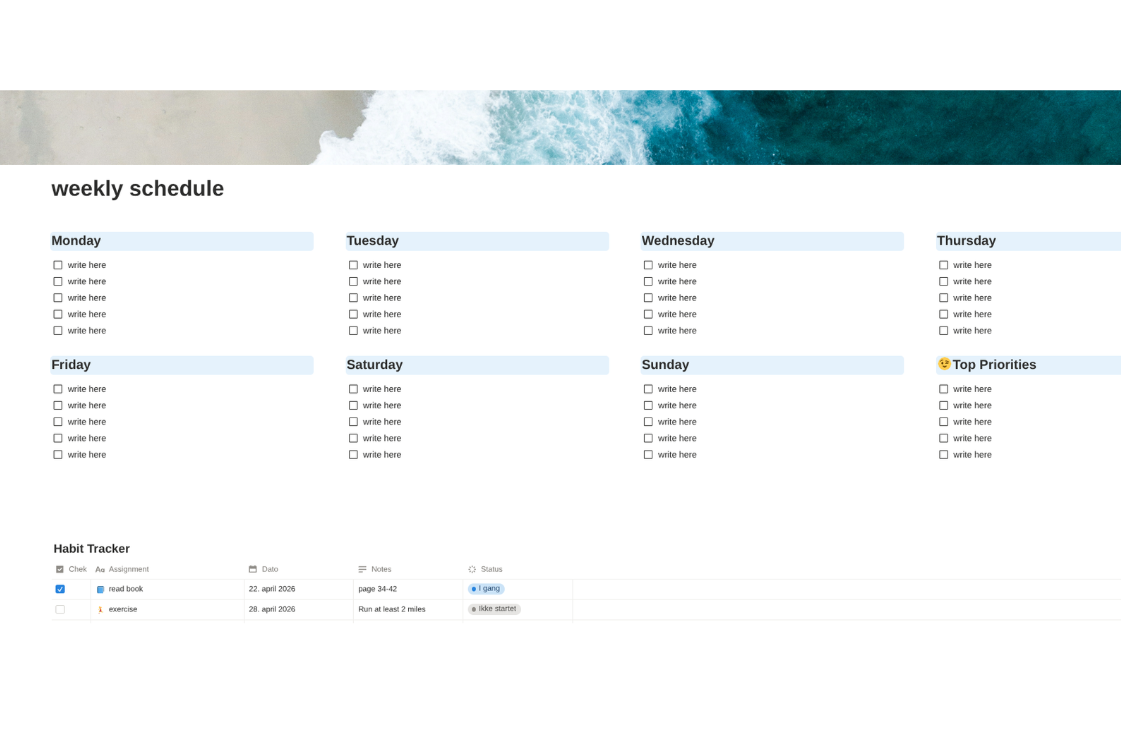Click the lines icon in the Notes column header
This screenshot has width=1121, height=737.
362,569
